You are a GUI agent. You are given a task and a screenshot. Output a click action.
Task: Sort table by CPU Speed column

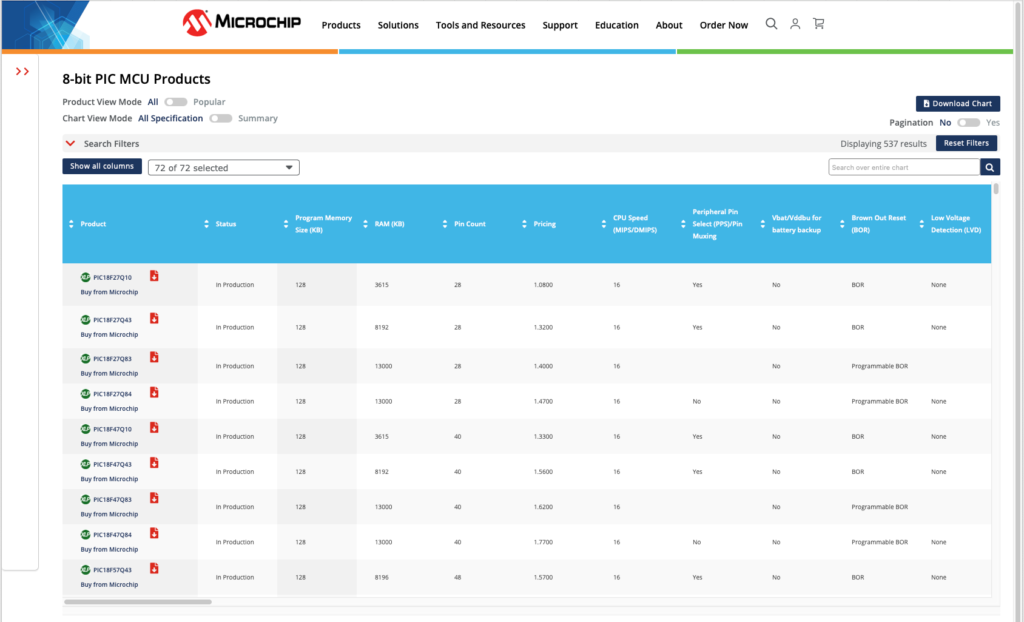point(603,224)
